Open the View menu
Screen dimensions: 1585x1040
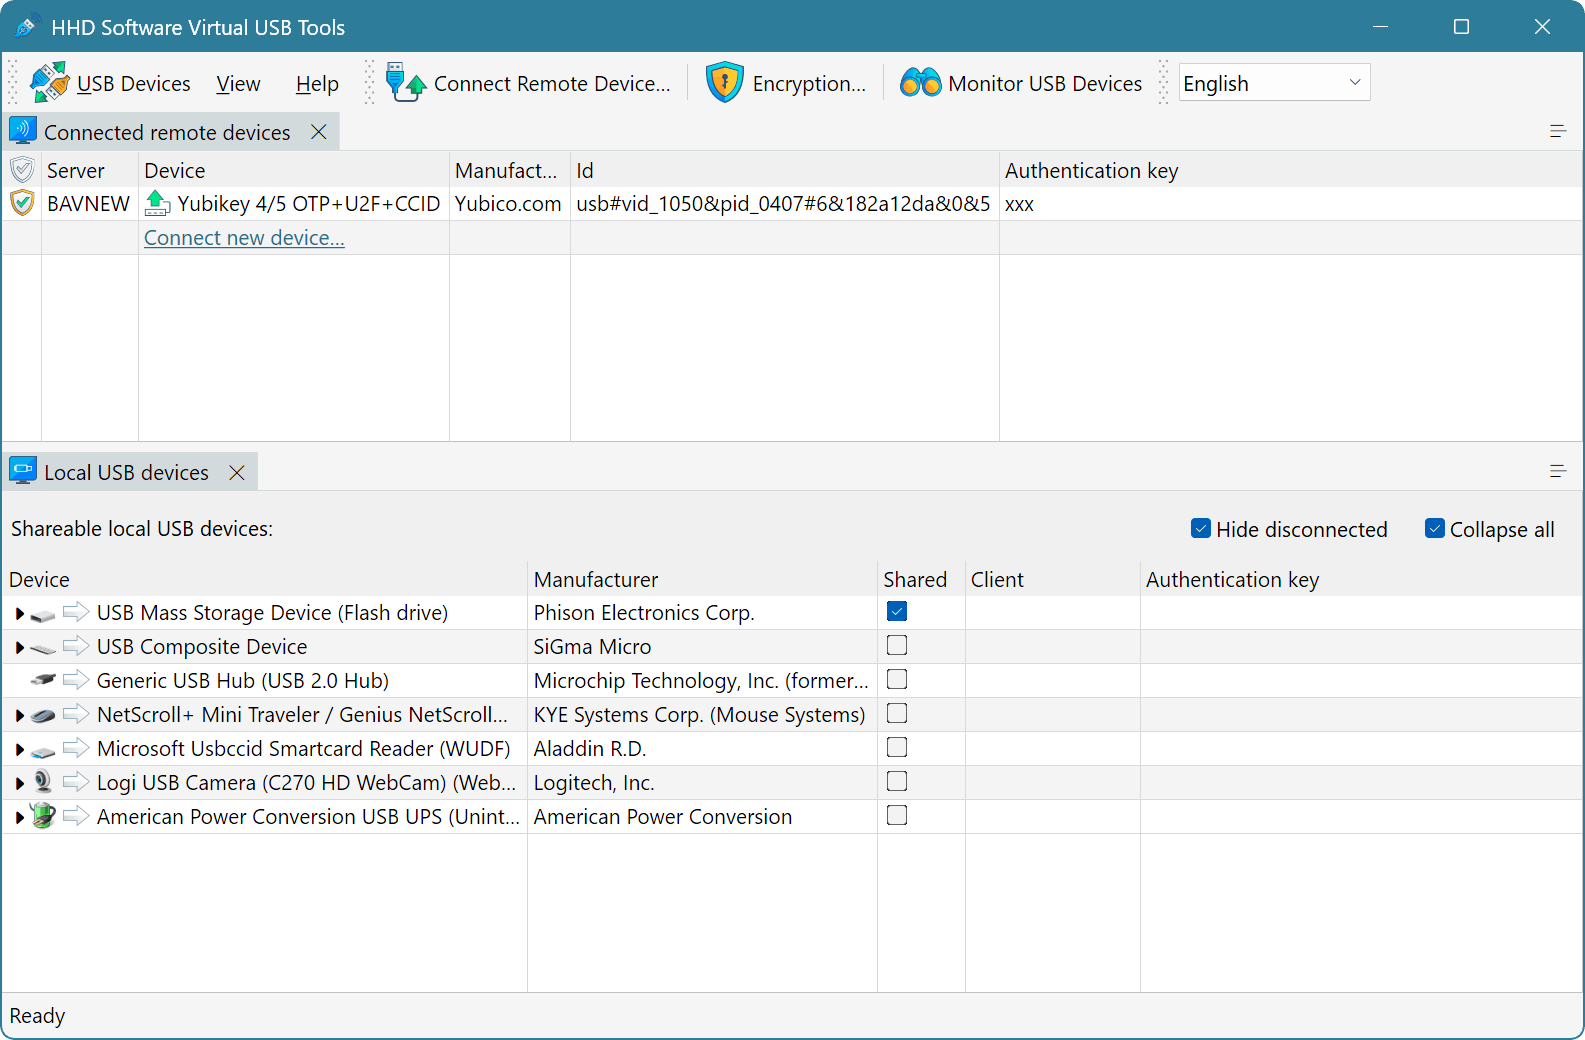pyautogui.click(x=238, y=84)
